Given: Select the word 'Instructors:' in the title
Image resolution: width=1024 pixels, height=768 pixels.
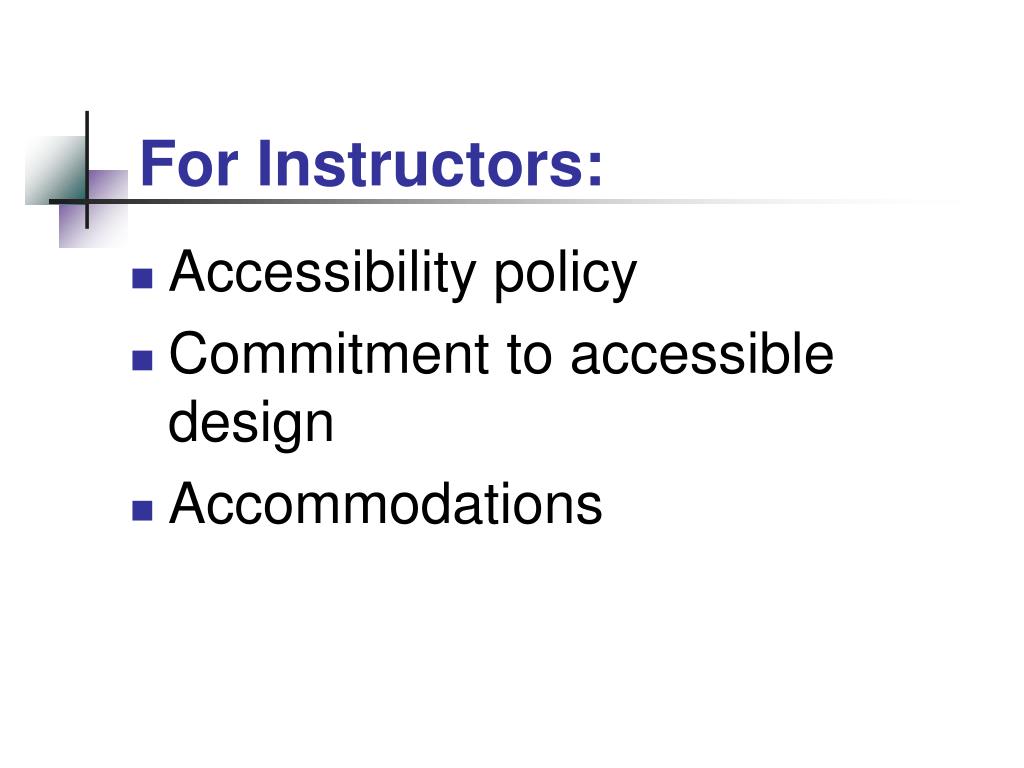Looking at the screenshot, I should [430, 164].
